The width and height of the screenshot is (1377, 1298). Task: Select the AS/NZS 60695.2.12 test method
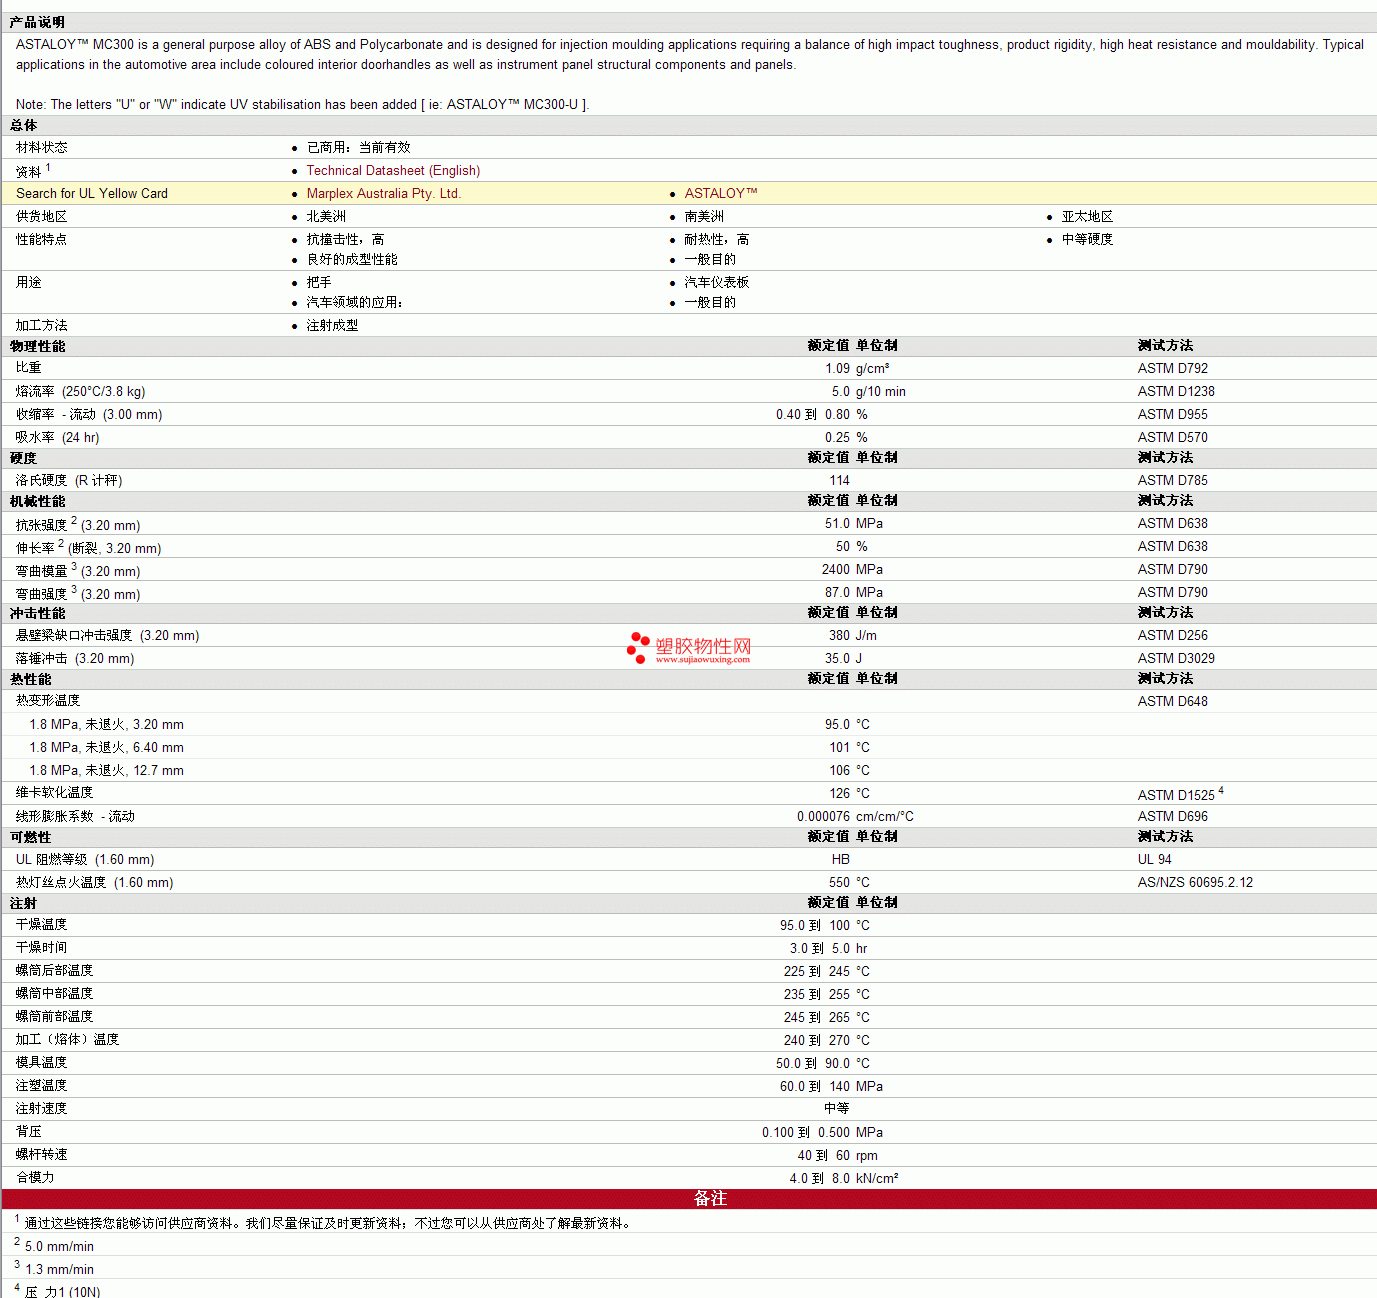(x=1195, y=883)
